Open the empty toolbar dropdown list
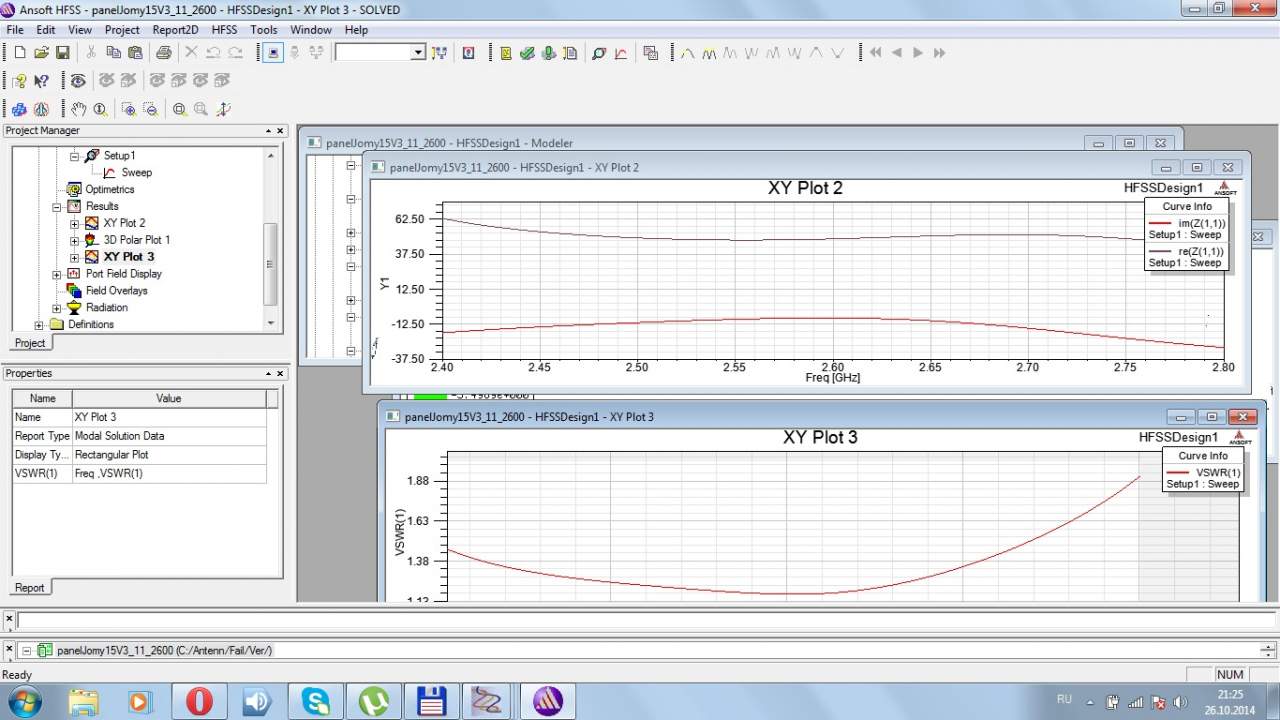This screenshot has width=1280, height=720. click(x=418, y=53)
